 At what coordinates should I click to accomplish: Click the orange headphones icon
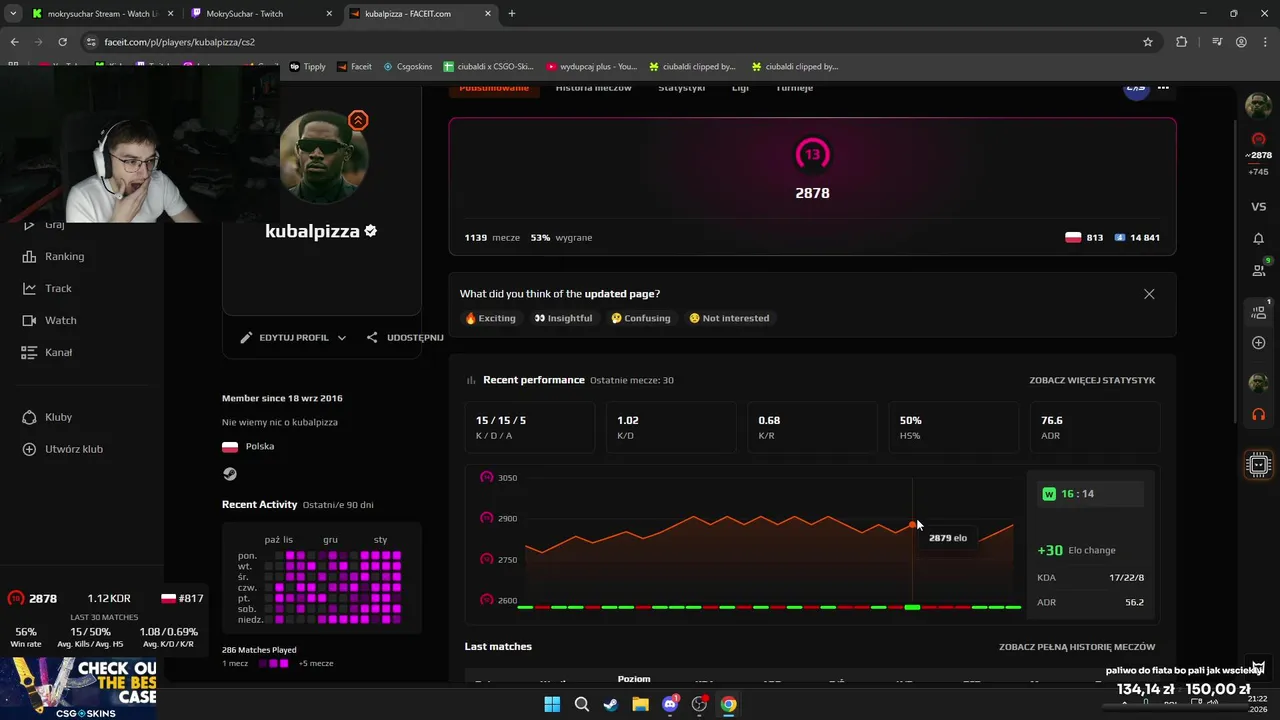pos(1258,414)
